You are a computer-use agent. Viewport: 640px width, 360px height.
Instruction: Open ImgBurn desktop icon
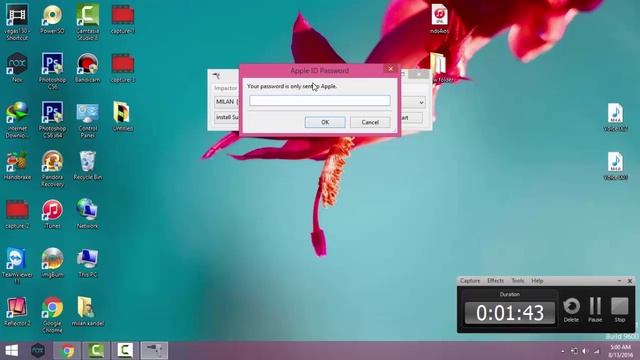tap(52, 262)
